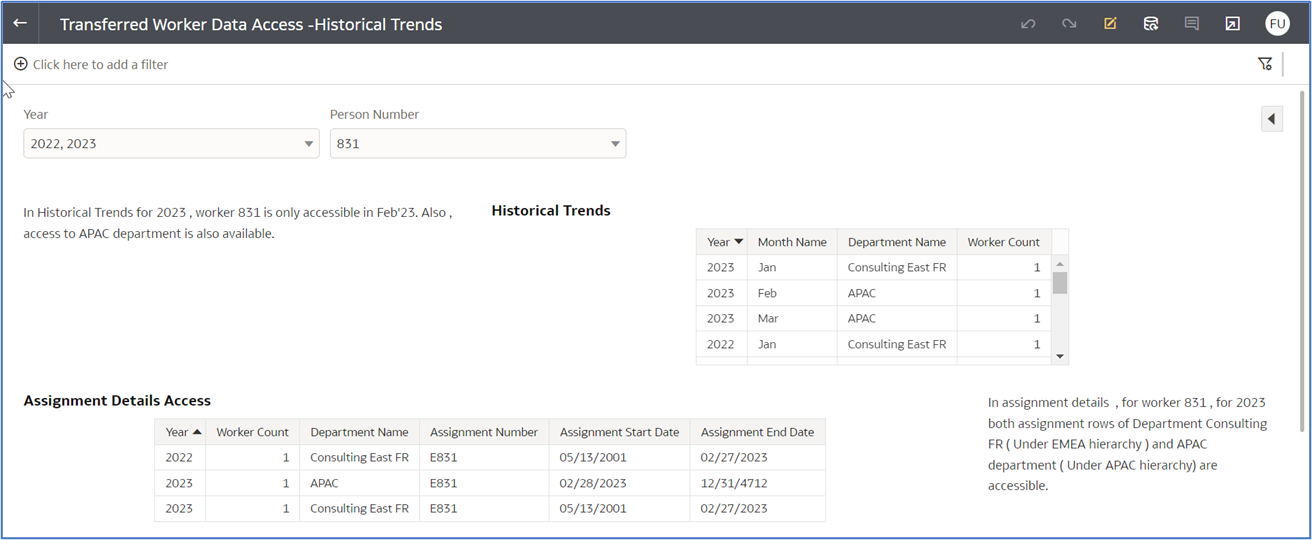Click the Redo icon
Image resolution: width=1312 pixels, height=540 pixels.
(1069, 24)
